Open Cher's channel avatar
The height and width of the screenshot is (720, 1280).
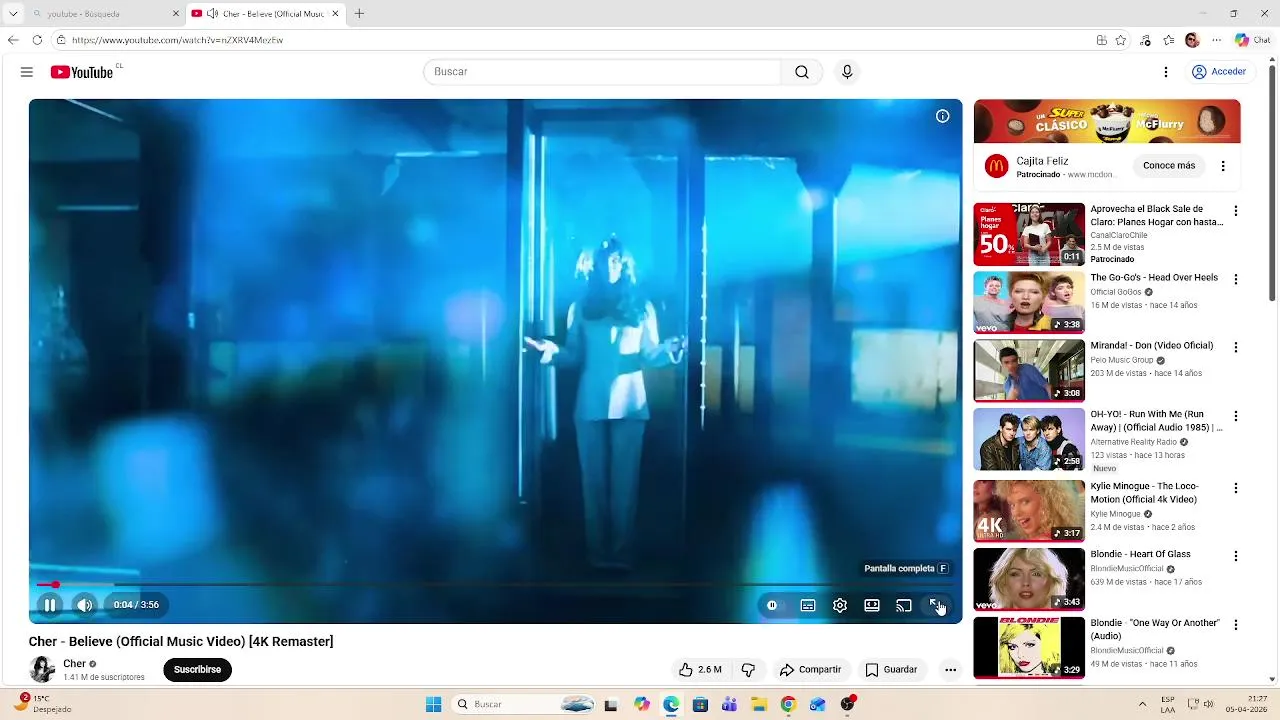(42, 669)
